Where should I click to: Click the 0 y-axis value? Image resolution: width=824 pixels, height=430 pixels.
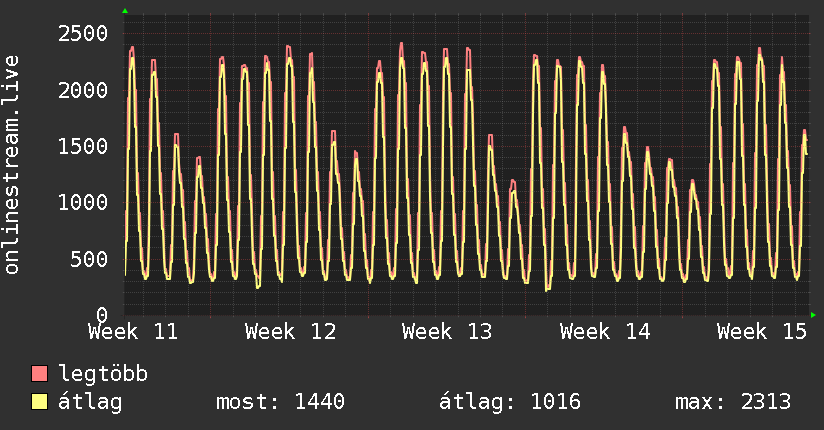[102, 315]
